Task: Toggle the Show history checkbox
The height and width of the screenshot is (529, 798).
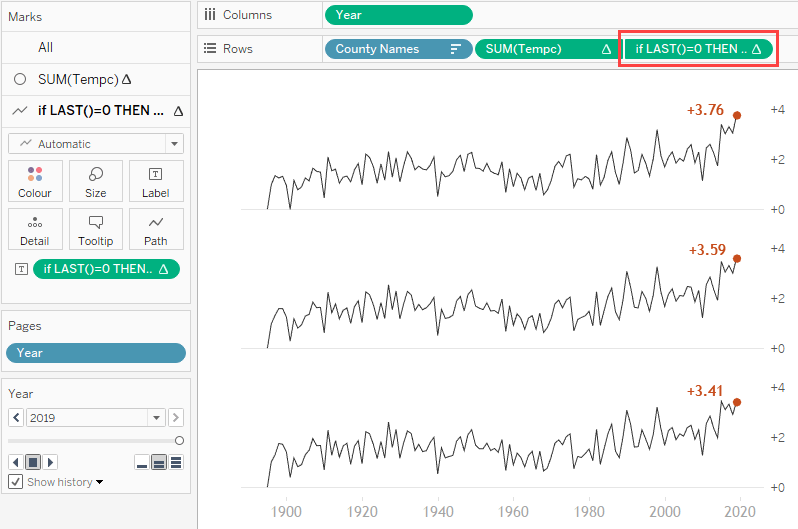Action: [x=15, y=482]
